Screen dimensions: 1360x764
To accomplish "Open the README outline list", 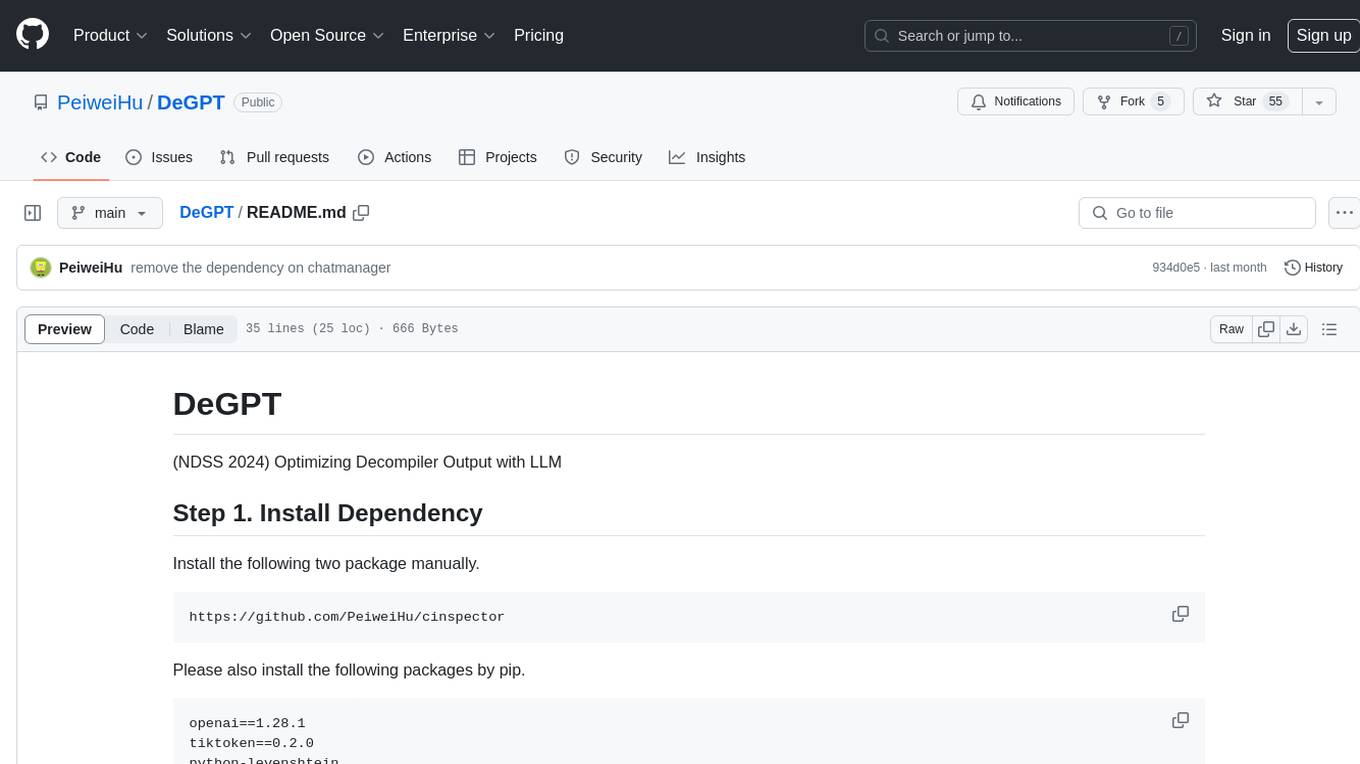I will 1329,329.
